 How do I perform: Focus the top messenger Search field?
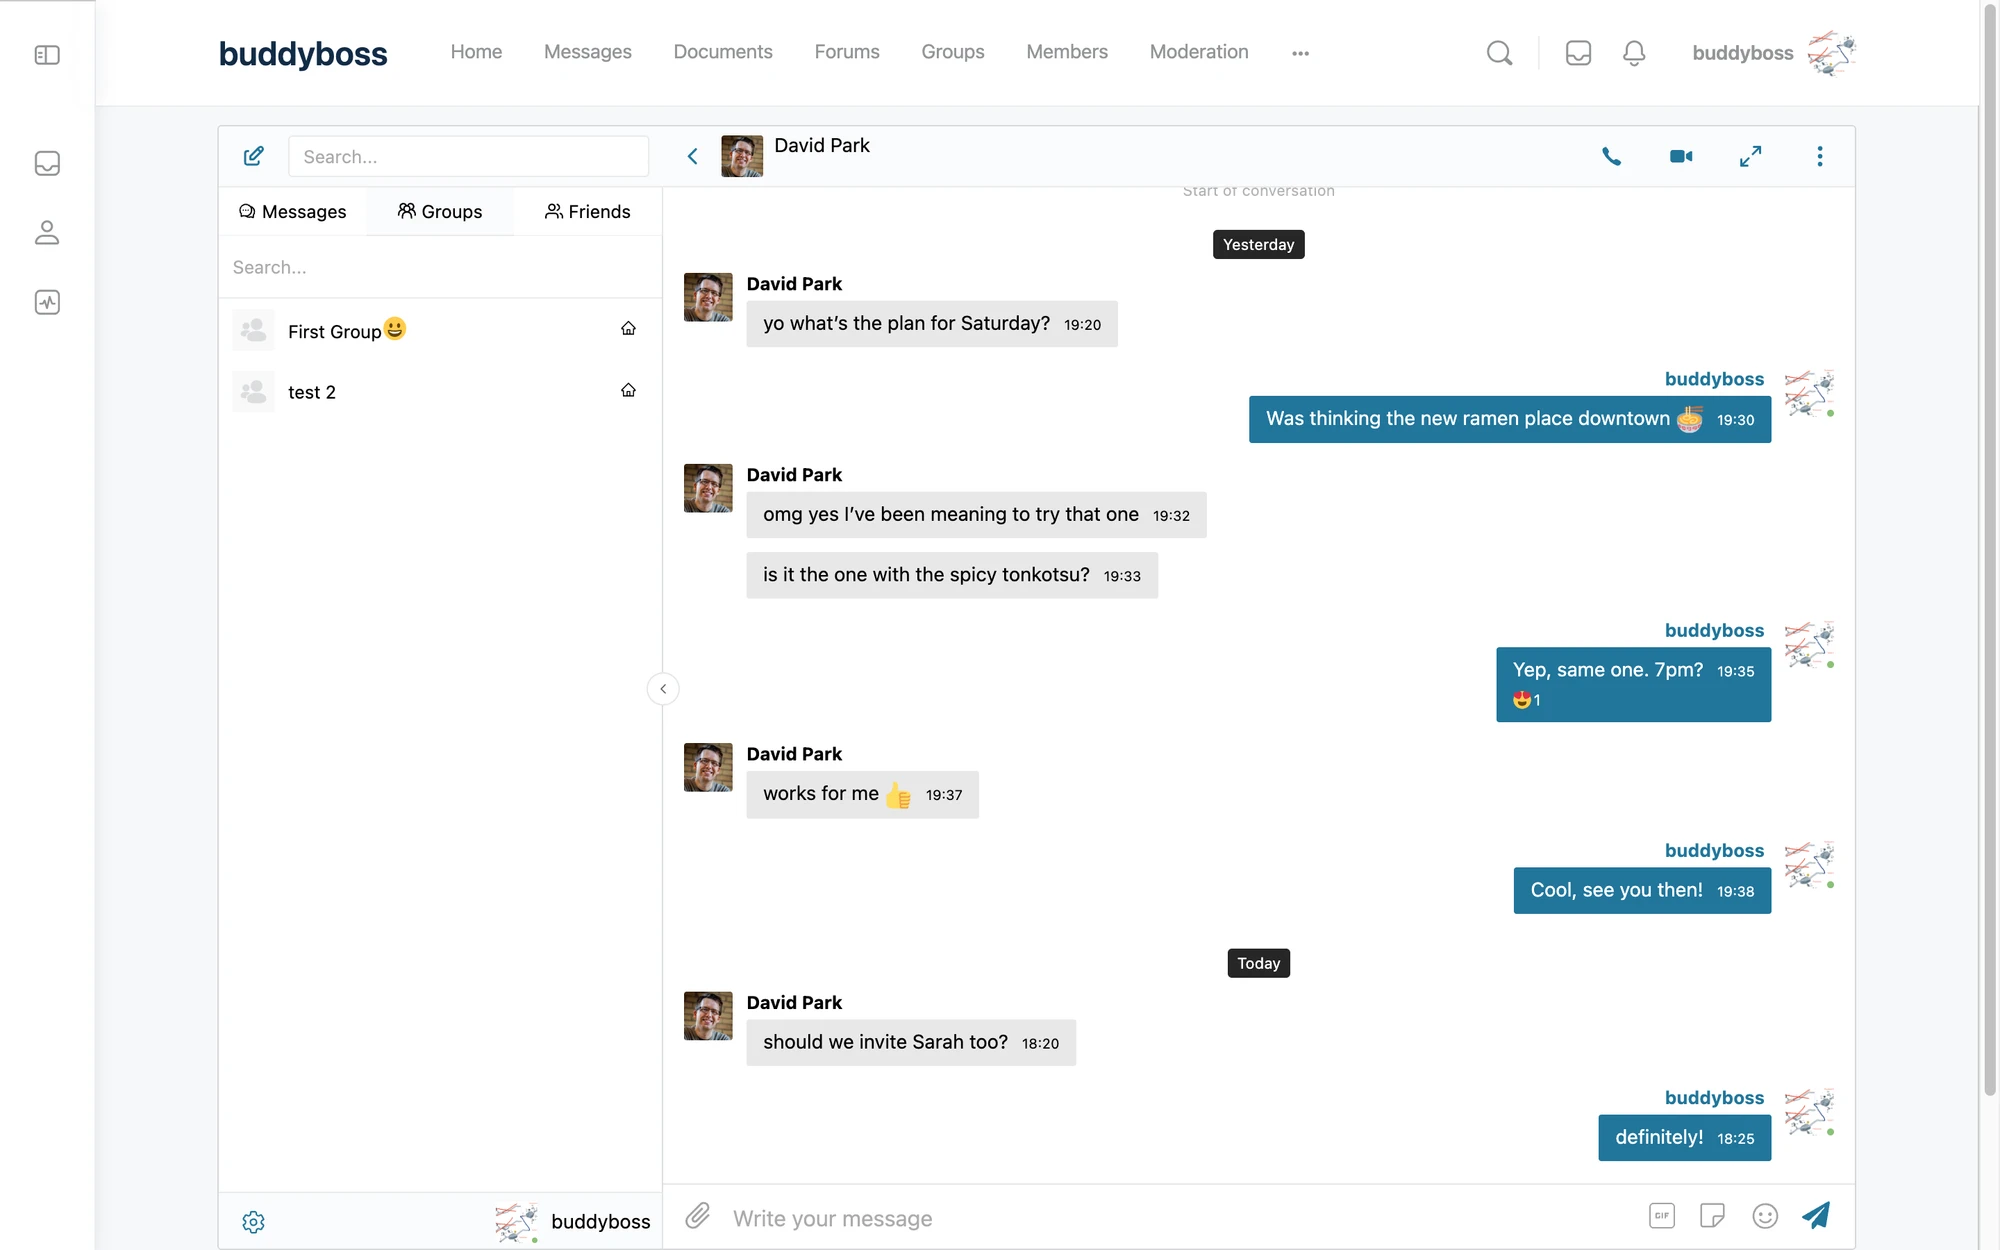click(469, 157)
